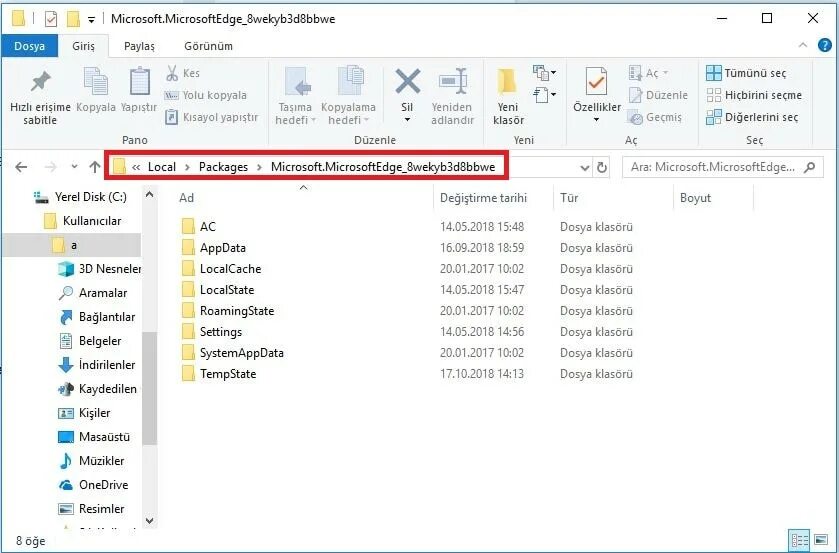This screenshot has width=839, height=553.
Task: Open the dropdown arrow under Sil
Action: click(x=407, y=119)
